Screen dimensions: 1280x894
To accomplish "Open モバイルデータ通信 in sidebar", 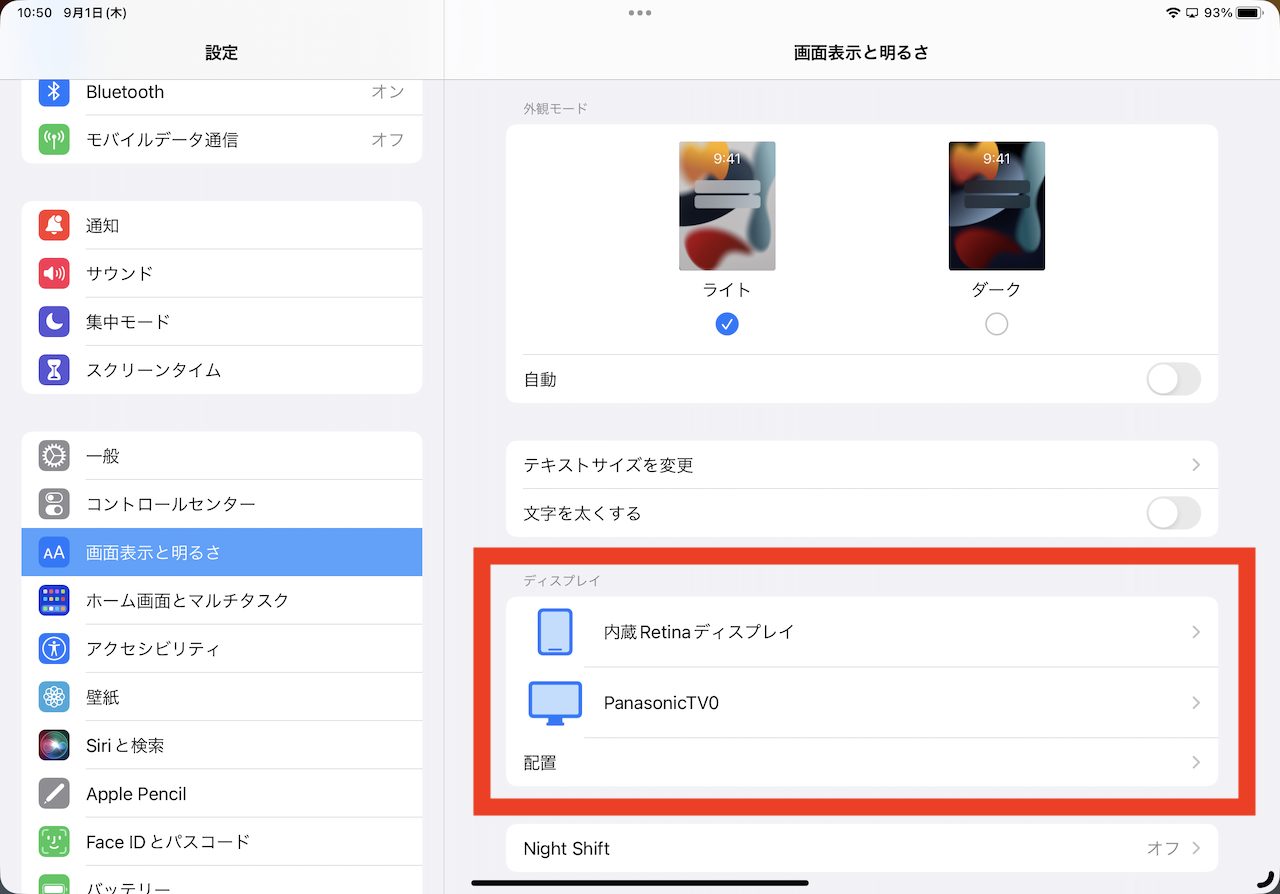I will pyautogui.click(x=222, y=140).
